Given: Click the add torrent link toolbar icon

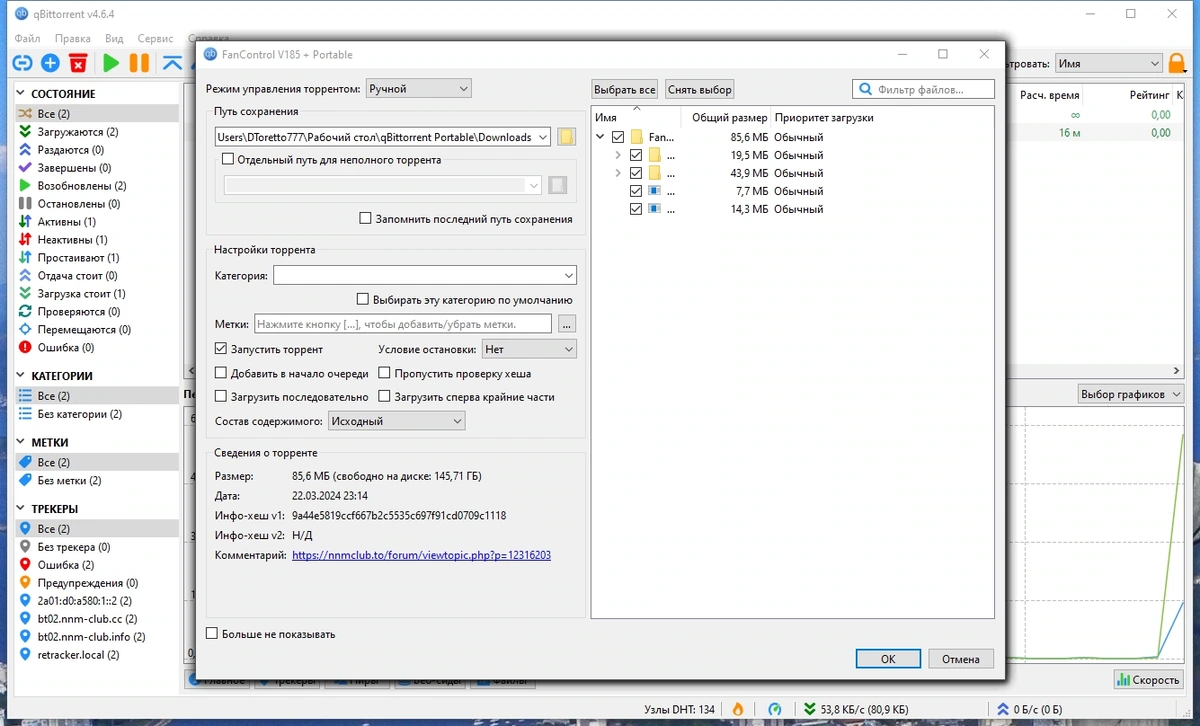Looking at the screenshot, I should (x=22, y=63).
